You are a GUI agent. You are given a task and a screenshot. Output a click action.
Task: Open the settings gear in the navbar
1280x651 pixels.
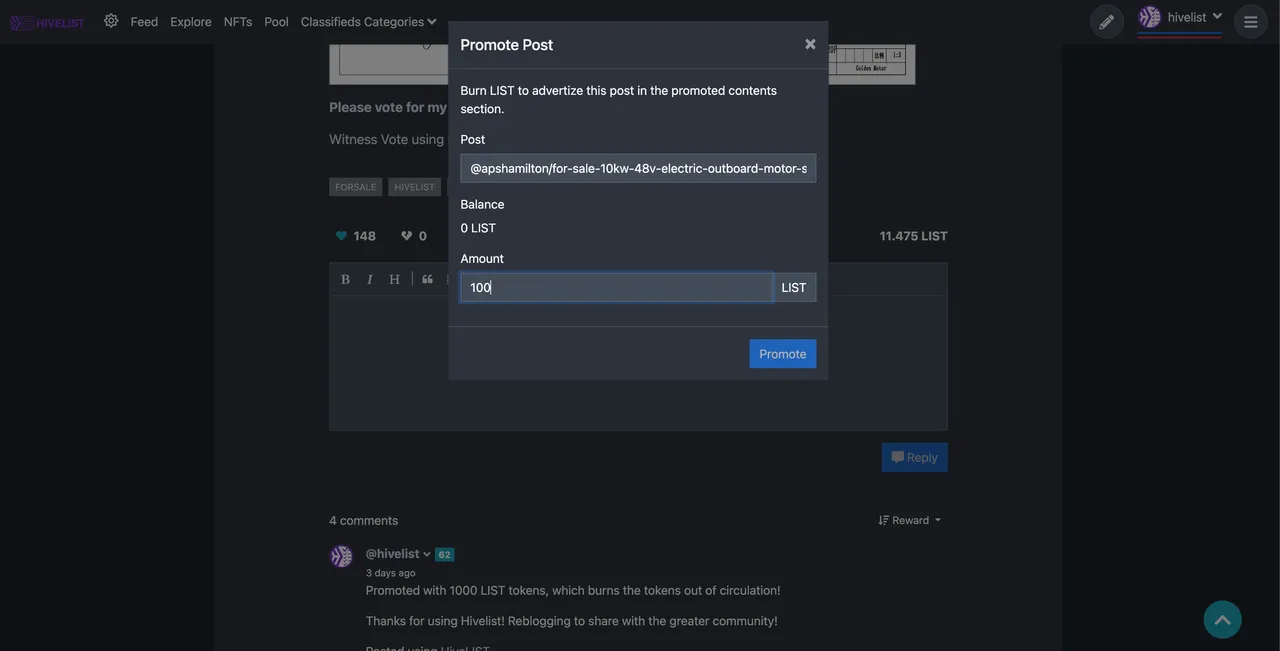tap(111, 21)
